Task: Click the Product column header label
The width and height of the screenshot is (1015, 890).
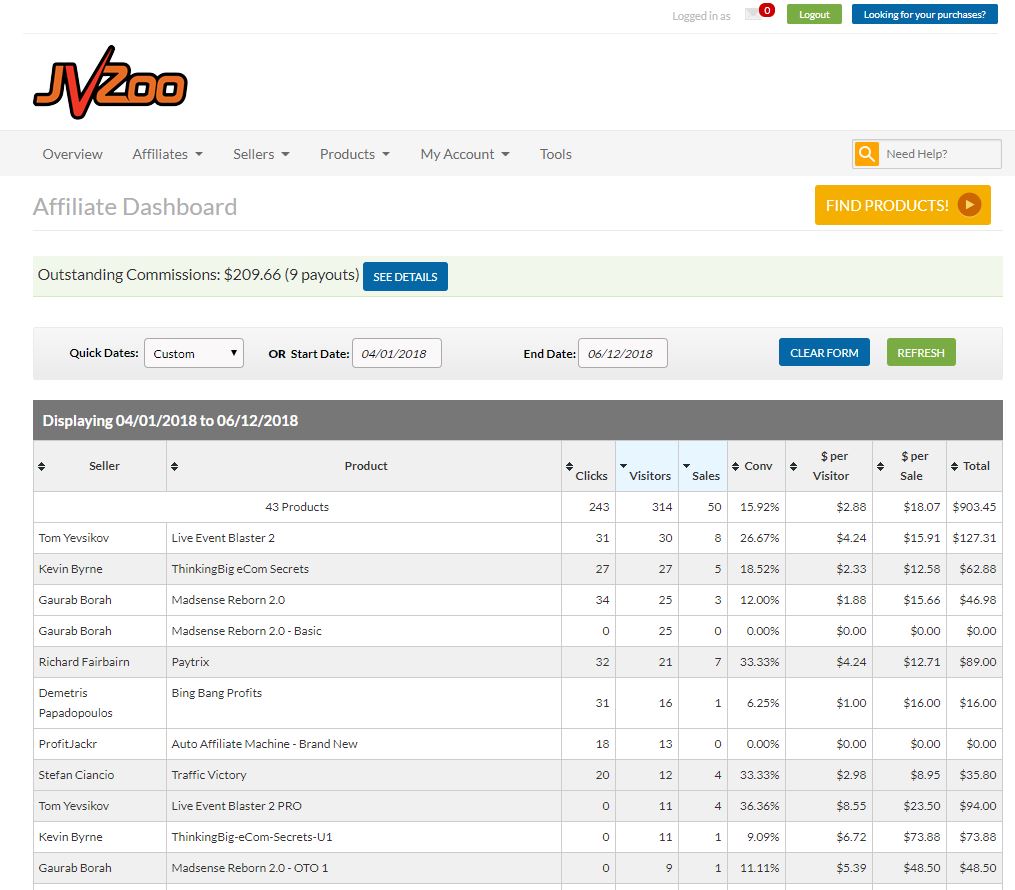Action: (x=366, y=466)
